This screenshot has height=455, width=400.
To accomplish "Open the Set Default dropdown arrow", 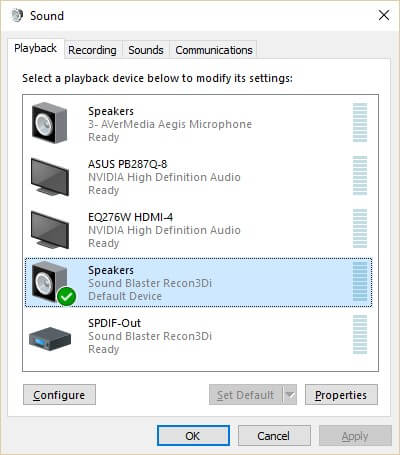I will [290, 395].
